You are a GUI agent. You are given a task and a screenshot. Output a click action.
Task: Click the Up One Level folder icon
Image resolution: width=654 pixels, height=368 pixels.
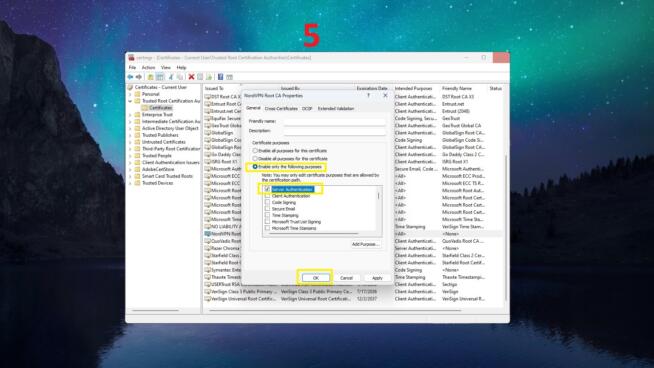click(x=151, y=77)
